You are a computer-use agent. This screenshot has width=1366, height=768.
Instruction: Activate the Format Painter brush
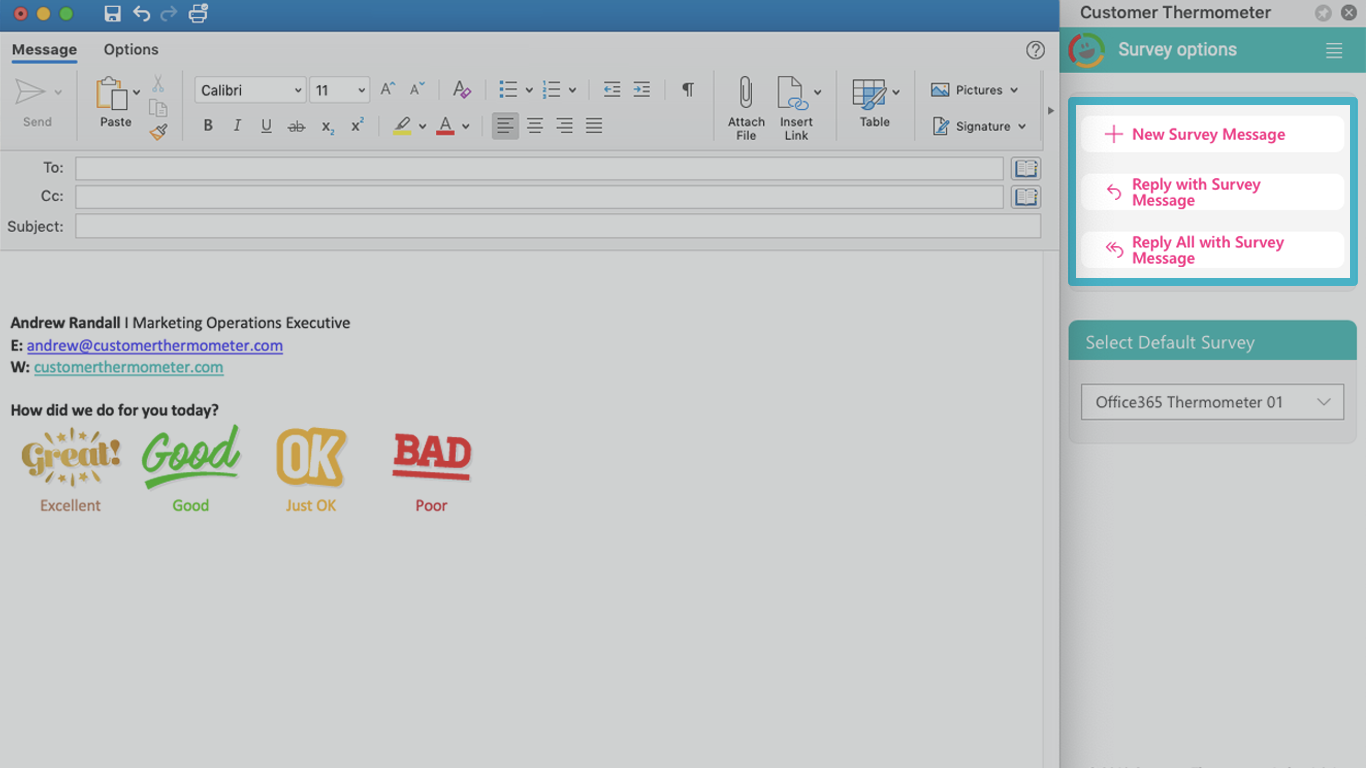click(158, 131)
